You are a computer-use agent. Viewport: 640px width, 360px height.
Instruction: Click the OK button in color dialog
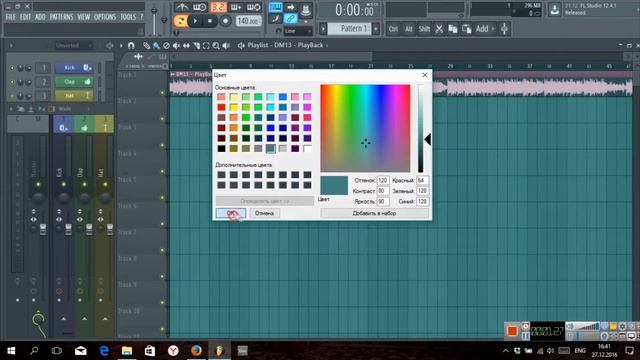[x=231, y=213]
